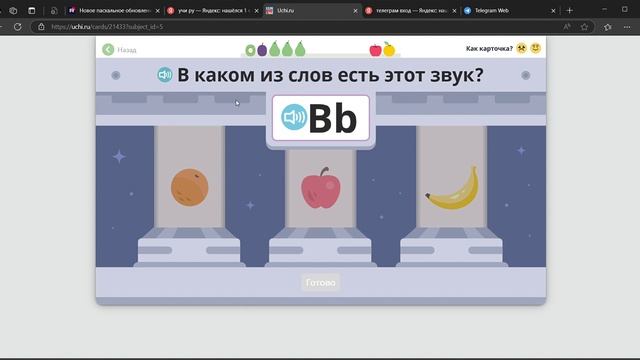Click the Готово button
This screenshot has width=640, height=360.
coord(321,282)
